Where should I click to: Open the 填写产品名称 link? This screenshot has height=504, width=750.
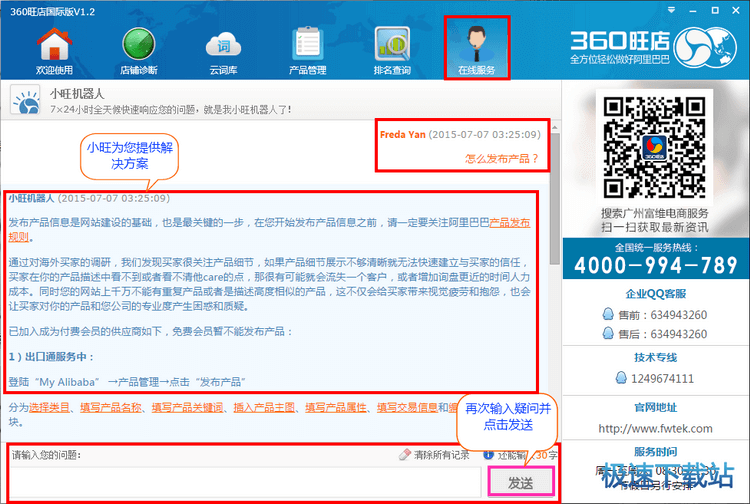tap(110, 407)
